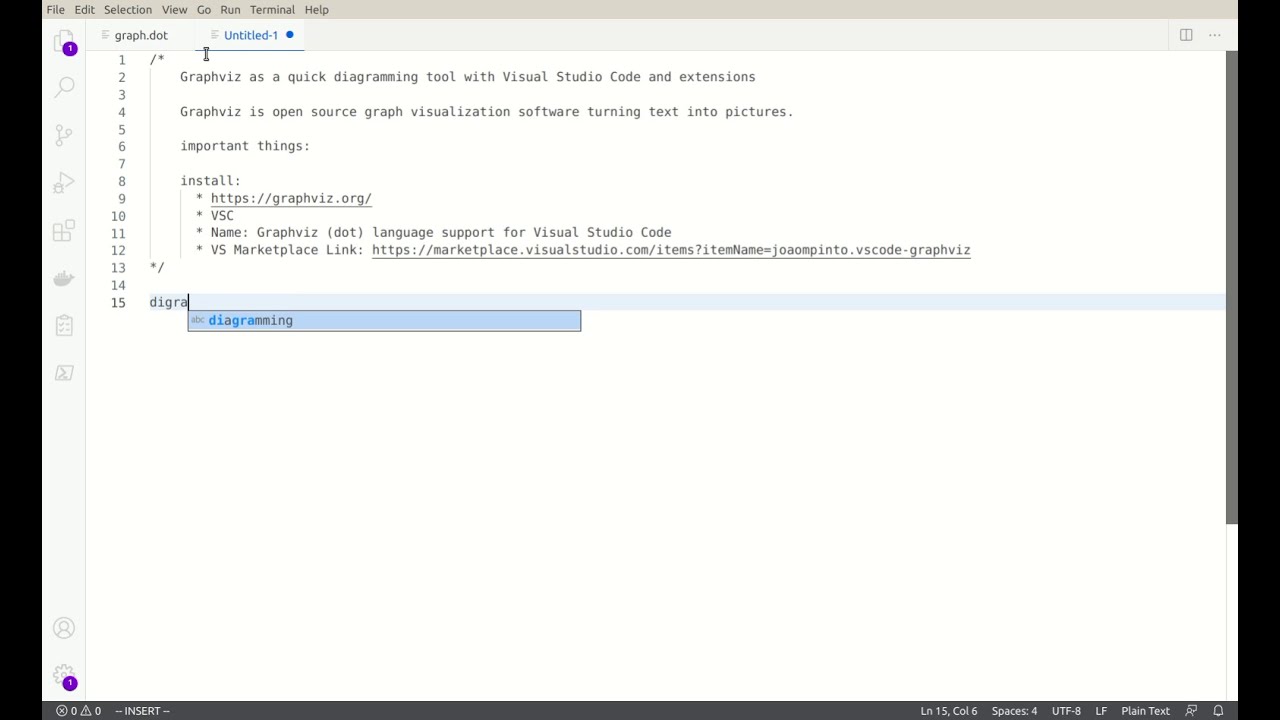This screenshot has width=1280, height=720.
Task: Click Ln 15, Col 6 status entry
Action: [949, 711]
